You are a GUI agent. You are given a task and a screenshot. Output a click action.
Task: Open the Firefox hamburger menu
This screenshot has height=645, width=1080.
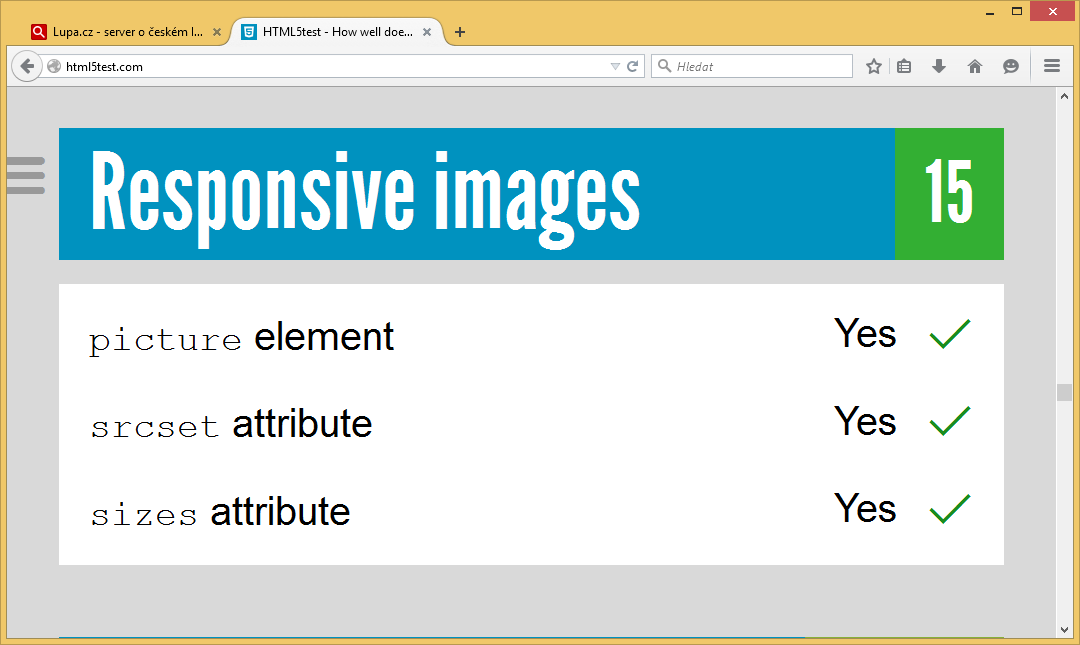point(1051,66)
